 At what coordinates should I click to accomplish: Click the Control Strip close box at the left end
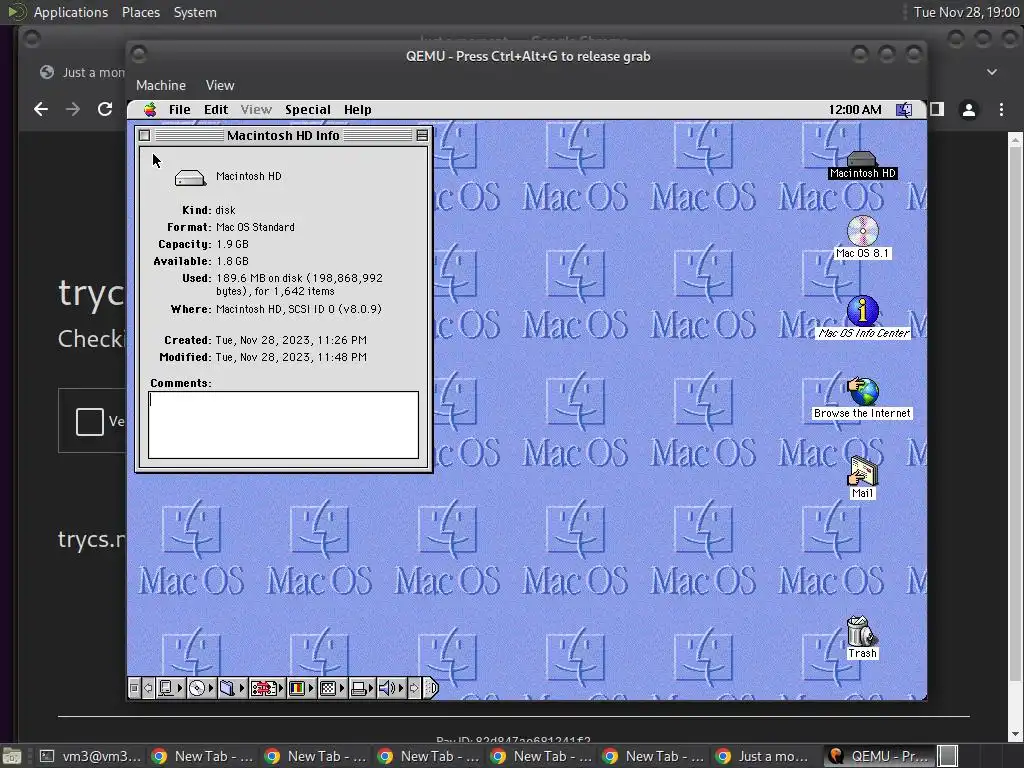(x=134, y=688)
